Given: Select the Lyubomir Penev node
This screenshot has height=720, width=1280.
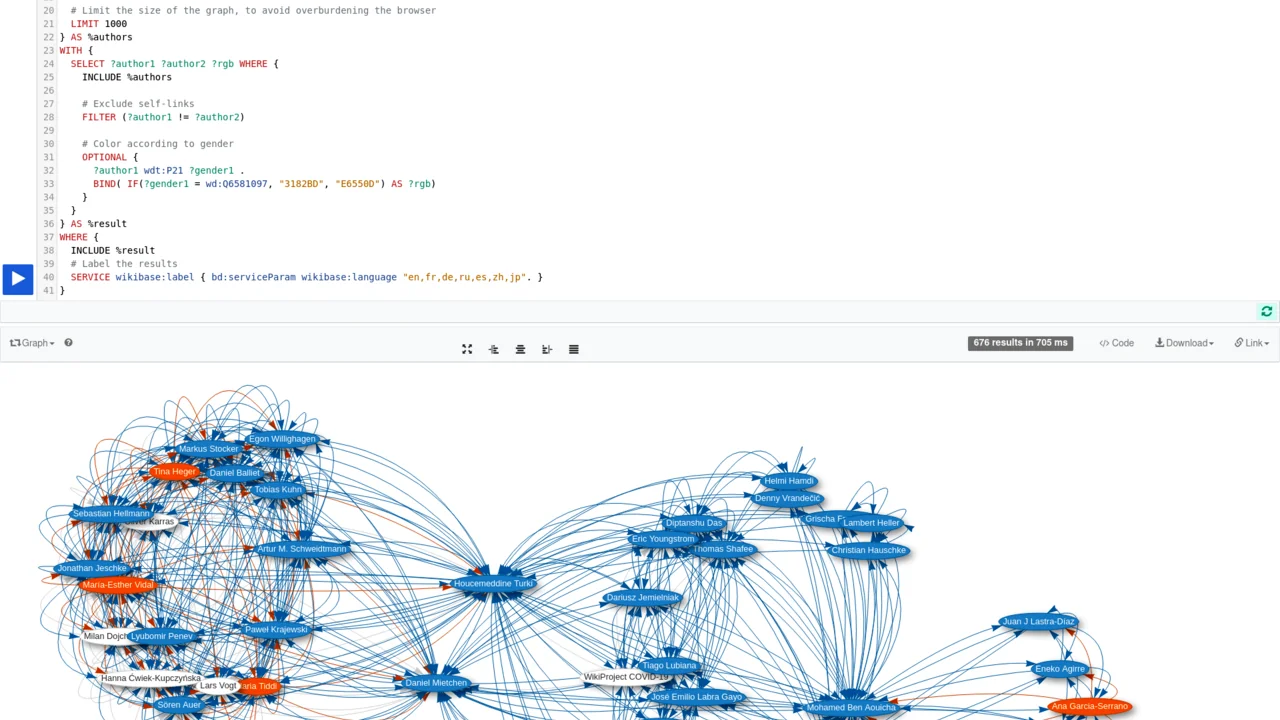Looking at the screenshot, I should click(x=162, y=636).
